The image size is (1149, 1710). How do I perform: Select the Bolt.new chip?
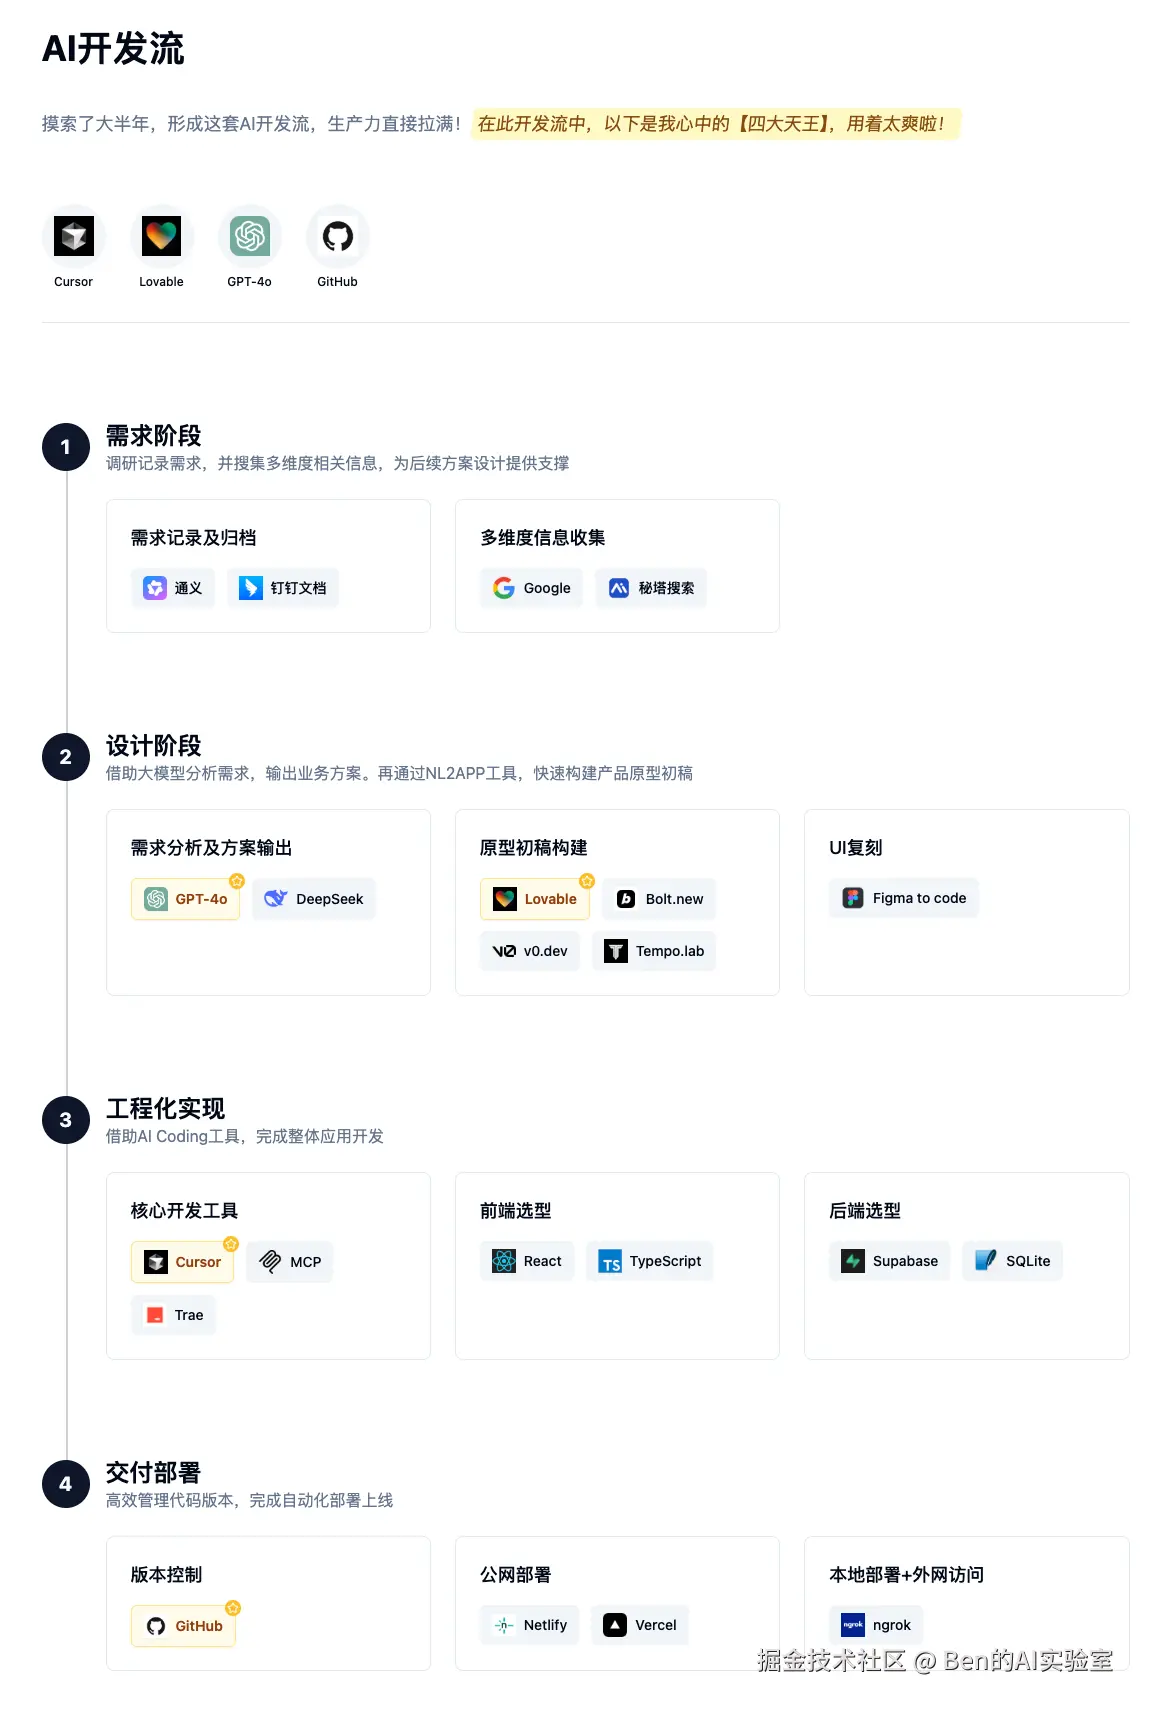(659, 899)
